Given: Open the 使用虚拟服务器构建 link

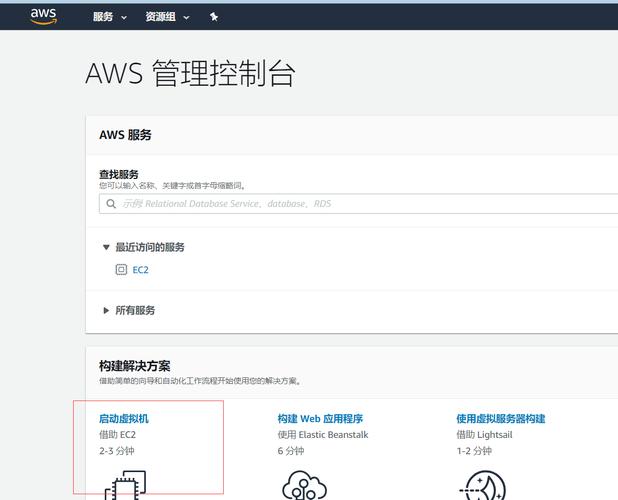Looking at the screenshot, I should point(501,418).
